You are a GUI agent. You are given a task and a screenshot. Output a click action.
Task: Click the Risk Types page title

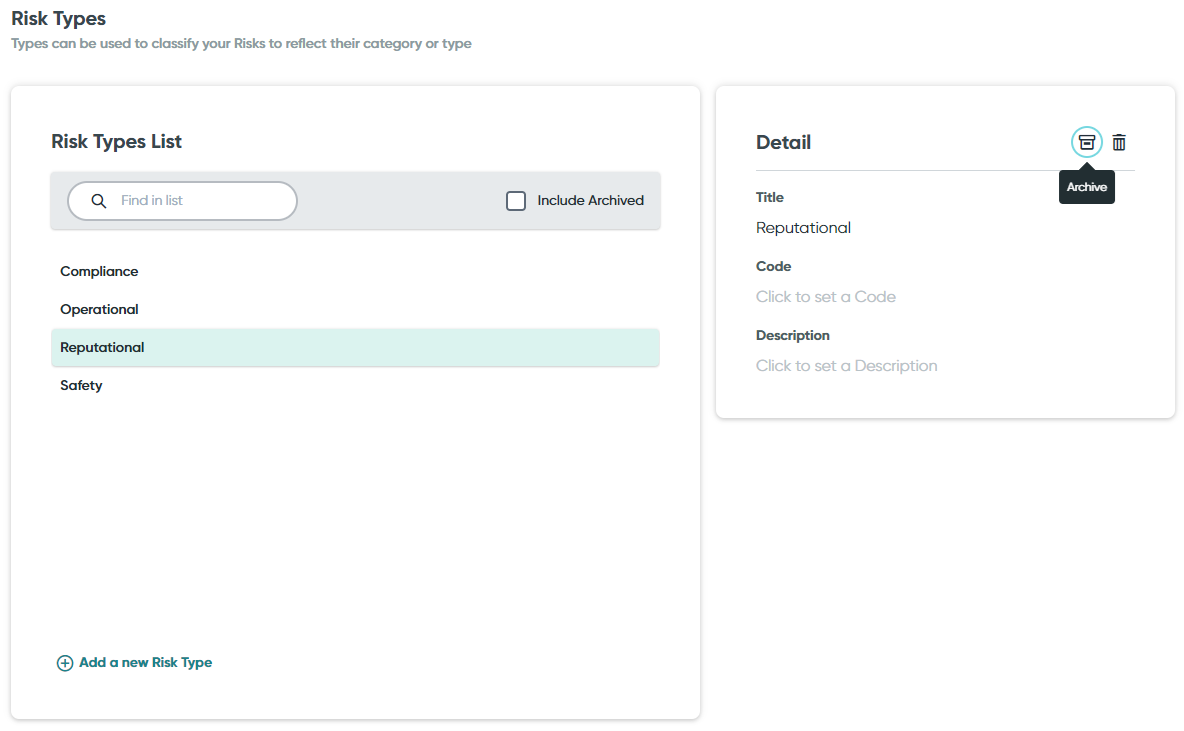[58, 18]
